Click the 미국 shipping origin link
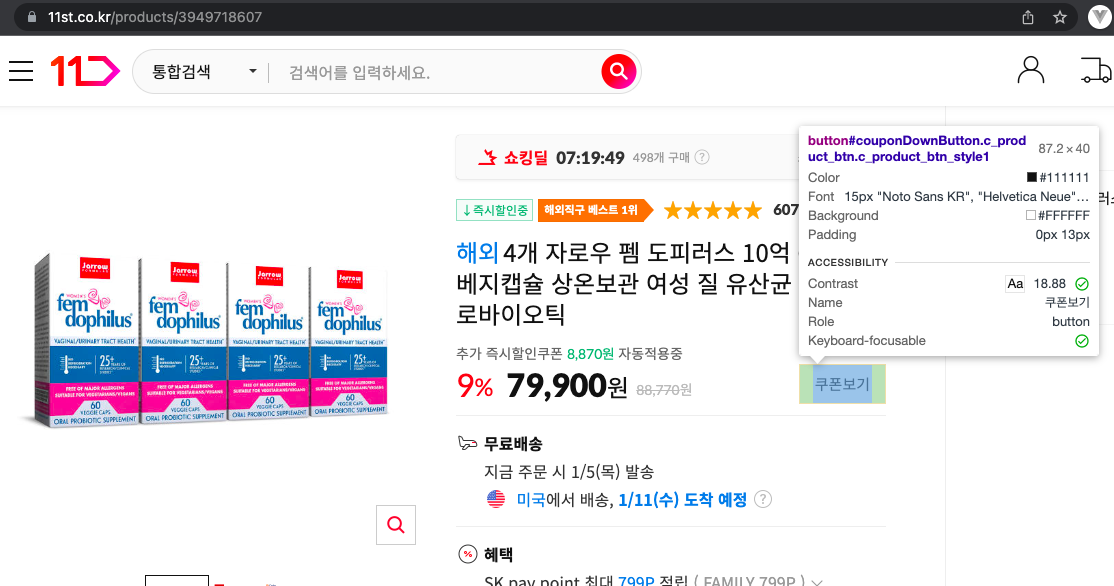 (x=531, y=499)
